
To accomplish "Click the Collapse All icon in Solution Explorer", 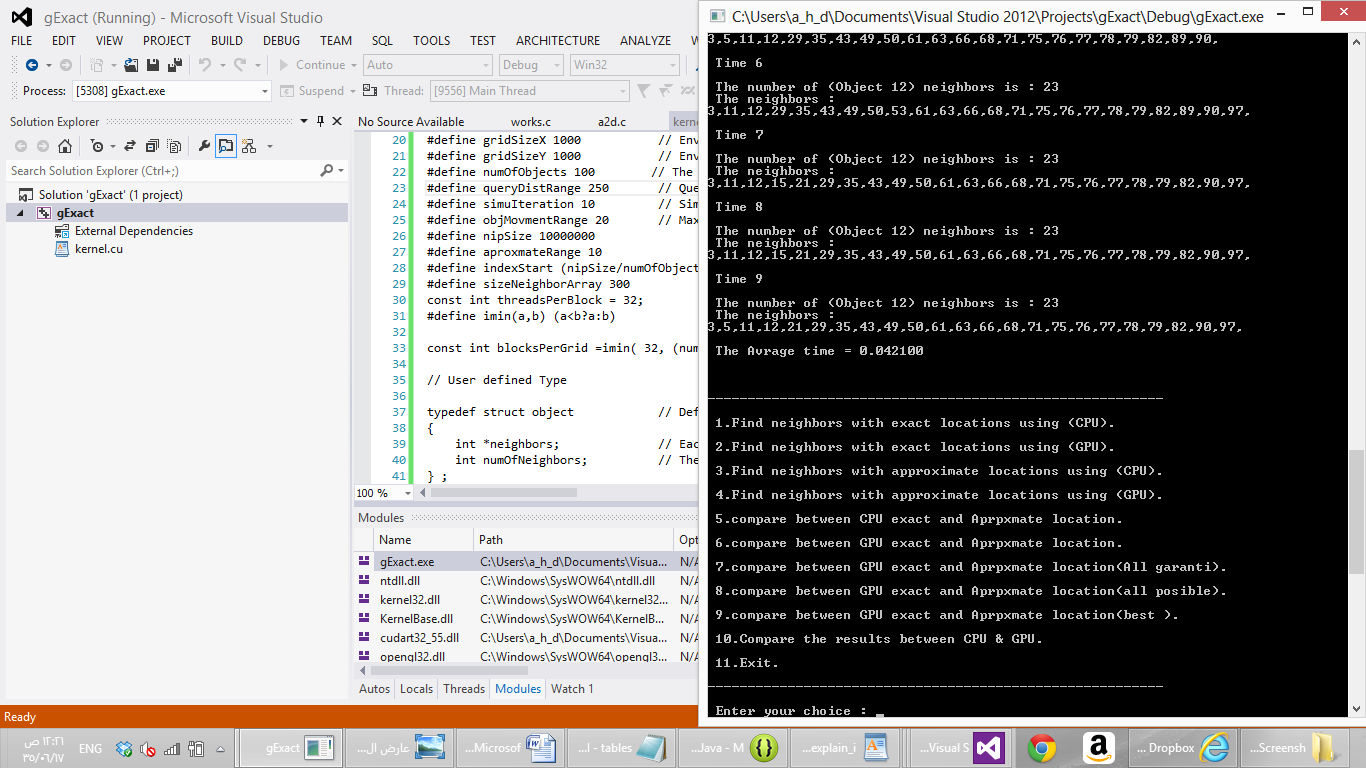I will (152, 146).
